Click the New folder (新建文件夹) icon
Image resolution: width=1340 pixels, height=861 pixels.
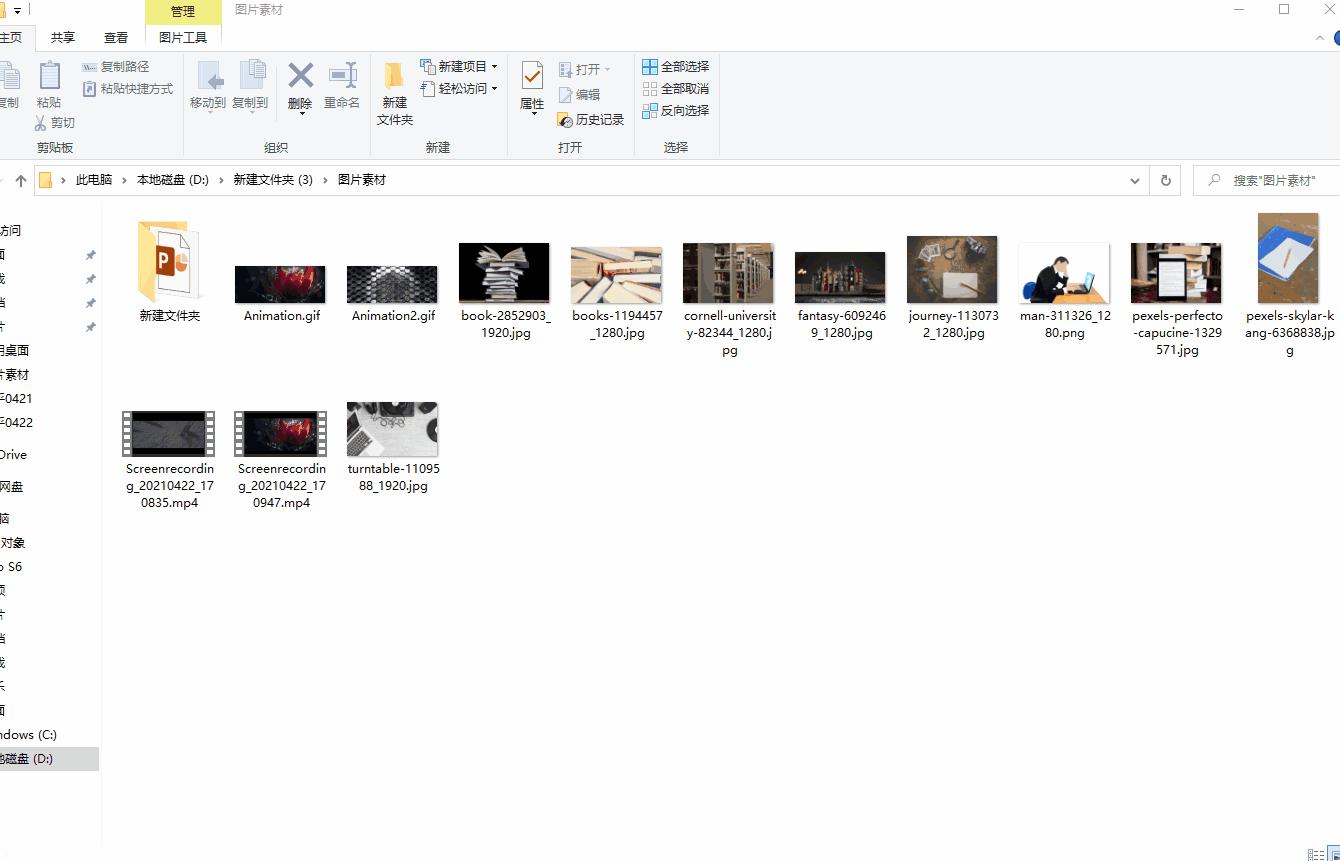[x=394, y=76]
